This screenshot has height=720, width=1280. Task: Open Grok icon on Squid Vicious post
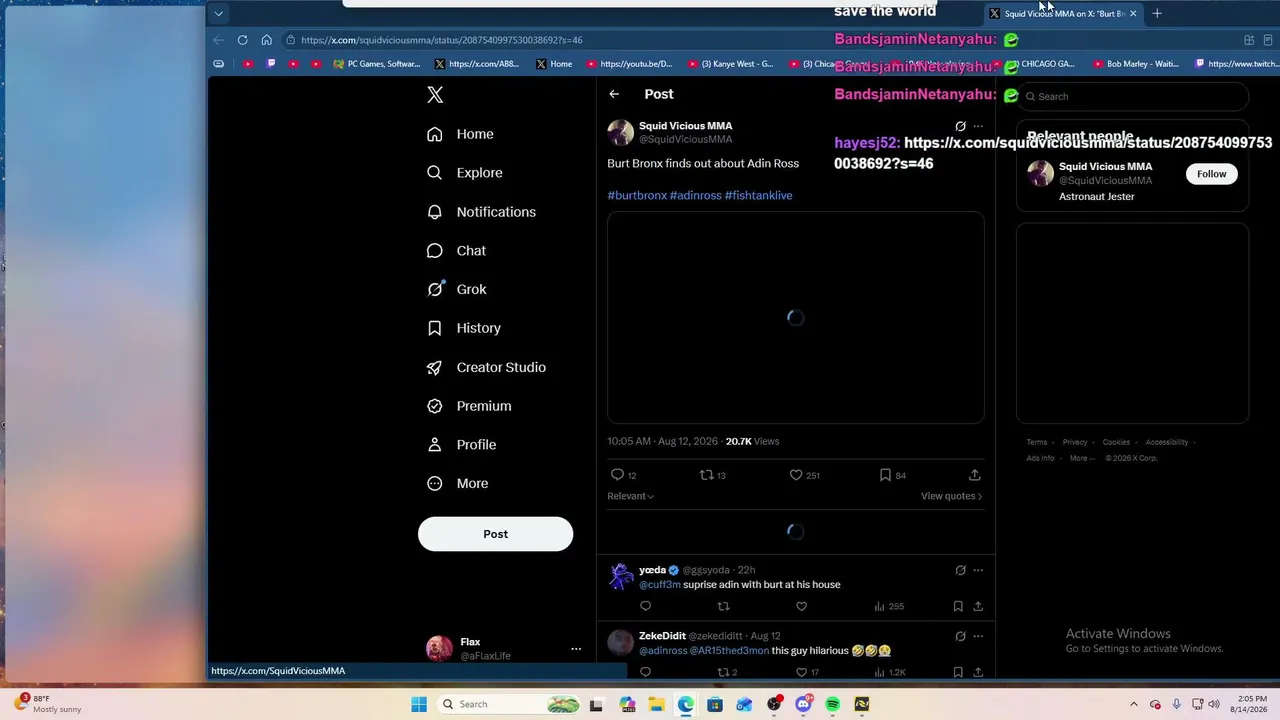pyautogui.click(x=960, y=127)
